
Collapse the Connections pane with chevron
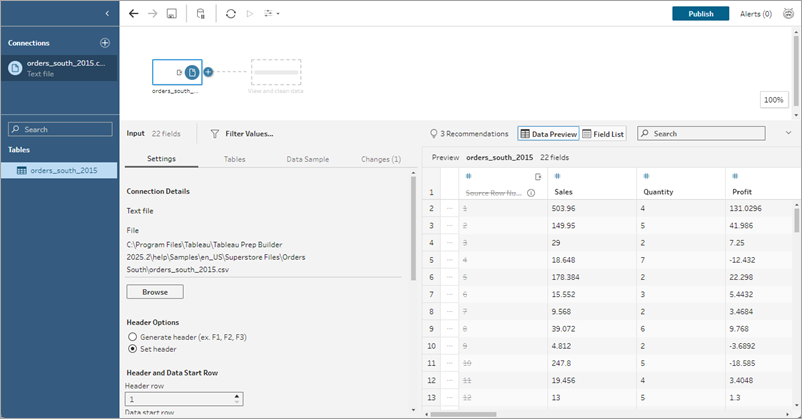[107, 14]
